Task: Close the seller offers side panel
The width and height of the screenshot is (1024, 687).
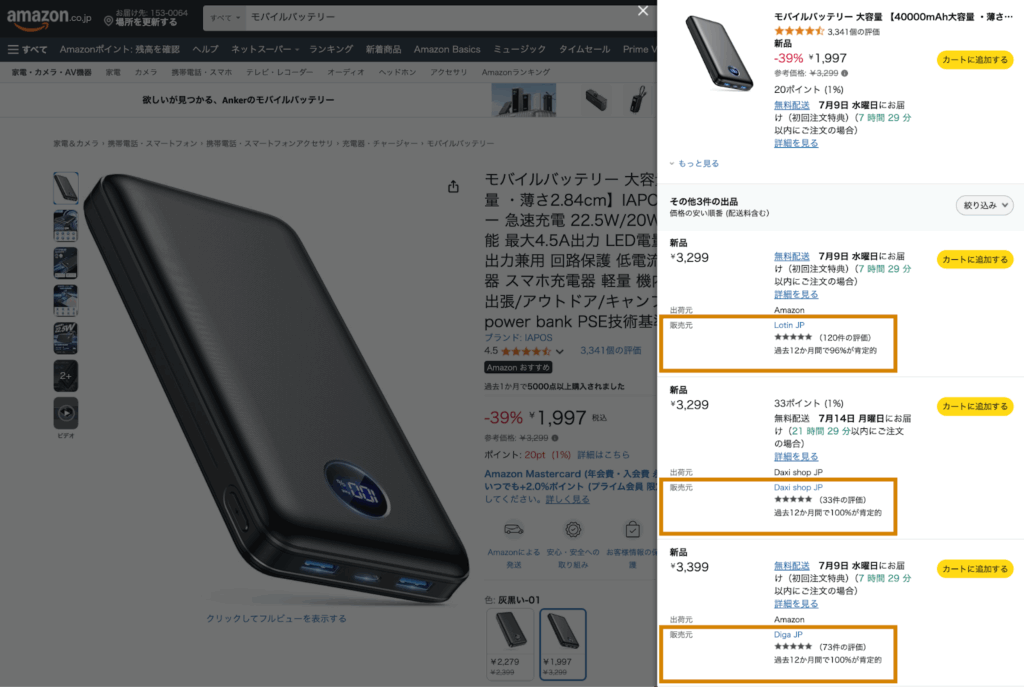Action: 643,11
